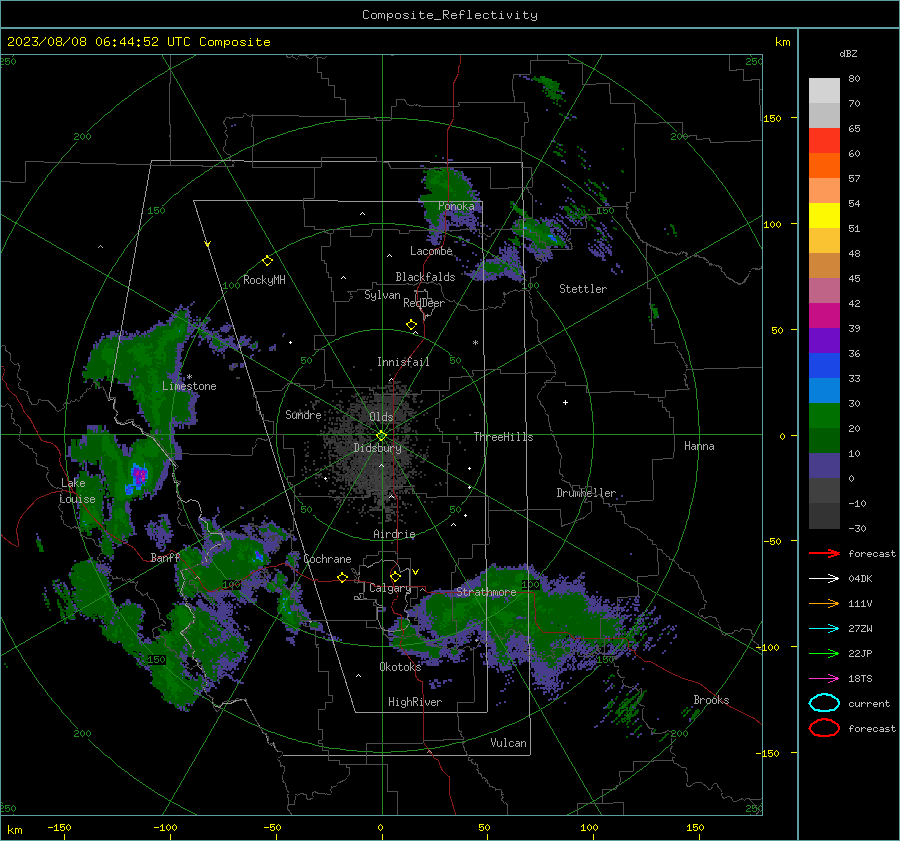Click the blue echo core near Stettler
Viewport: 900px width, 841px height.
(x=552, y=237)
